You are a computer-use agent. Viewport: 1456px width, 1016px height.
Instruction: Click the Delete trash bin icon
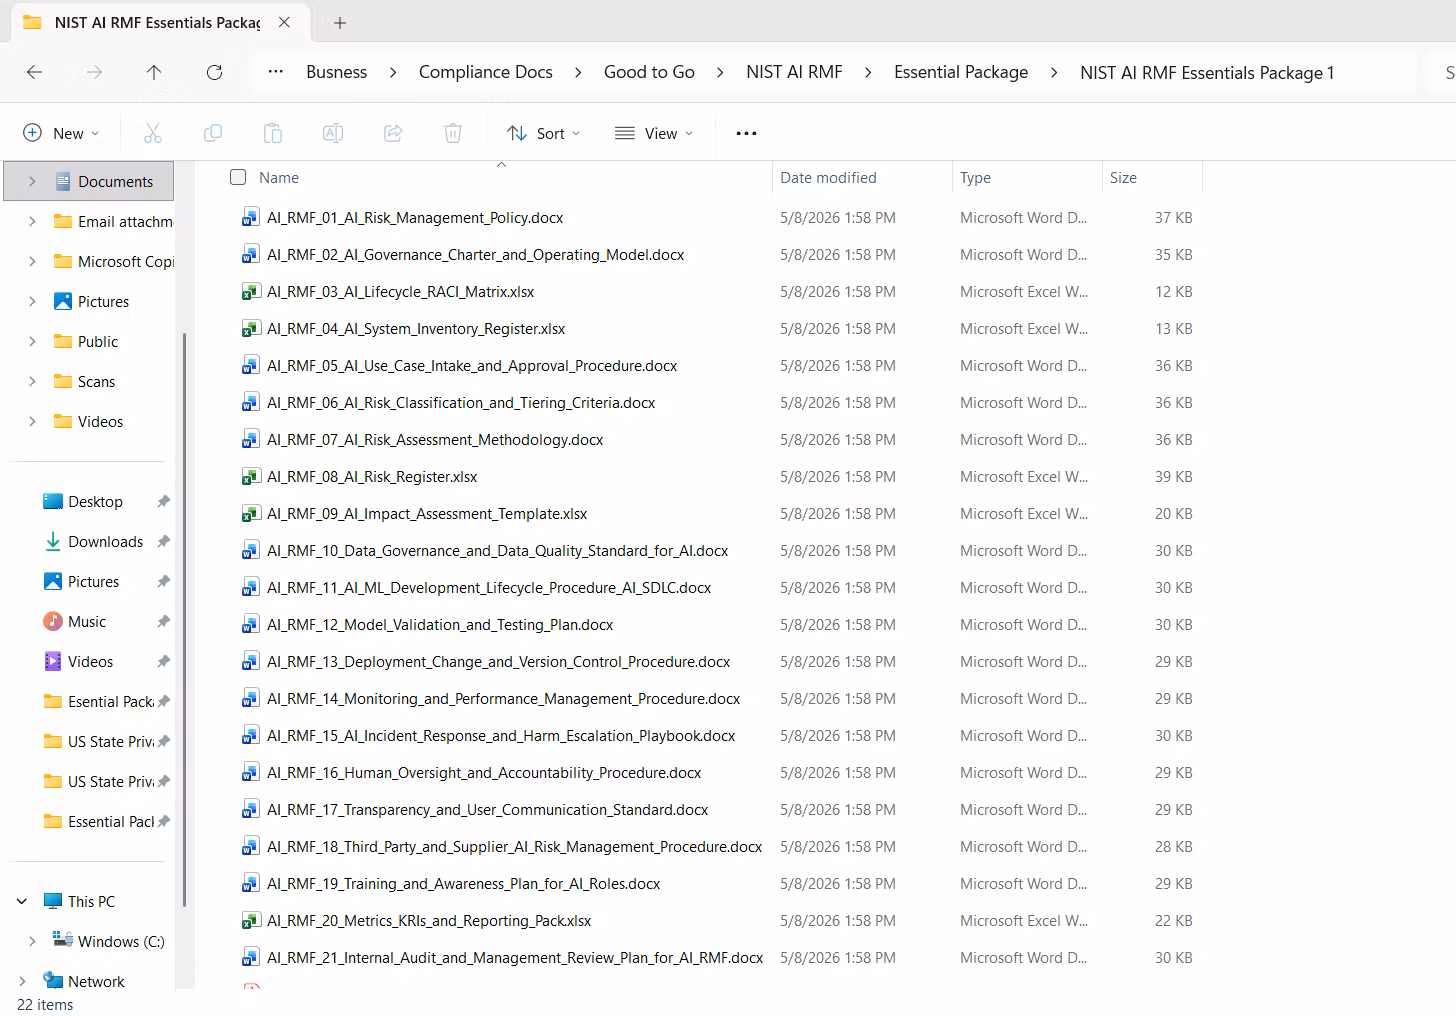[x=453, y=133]
